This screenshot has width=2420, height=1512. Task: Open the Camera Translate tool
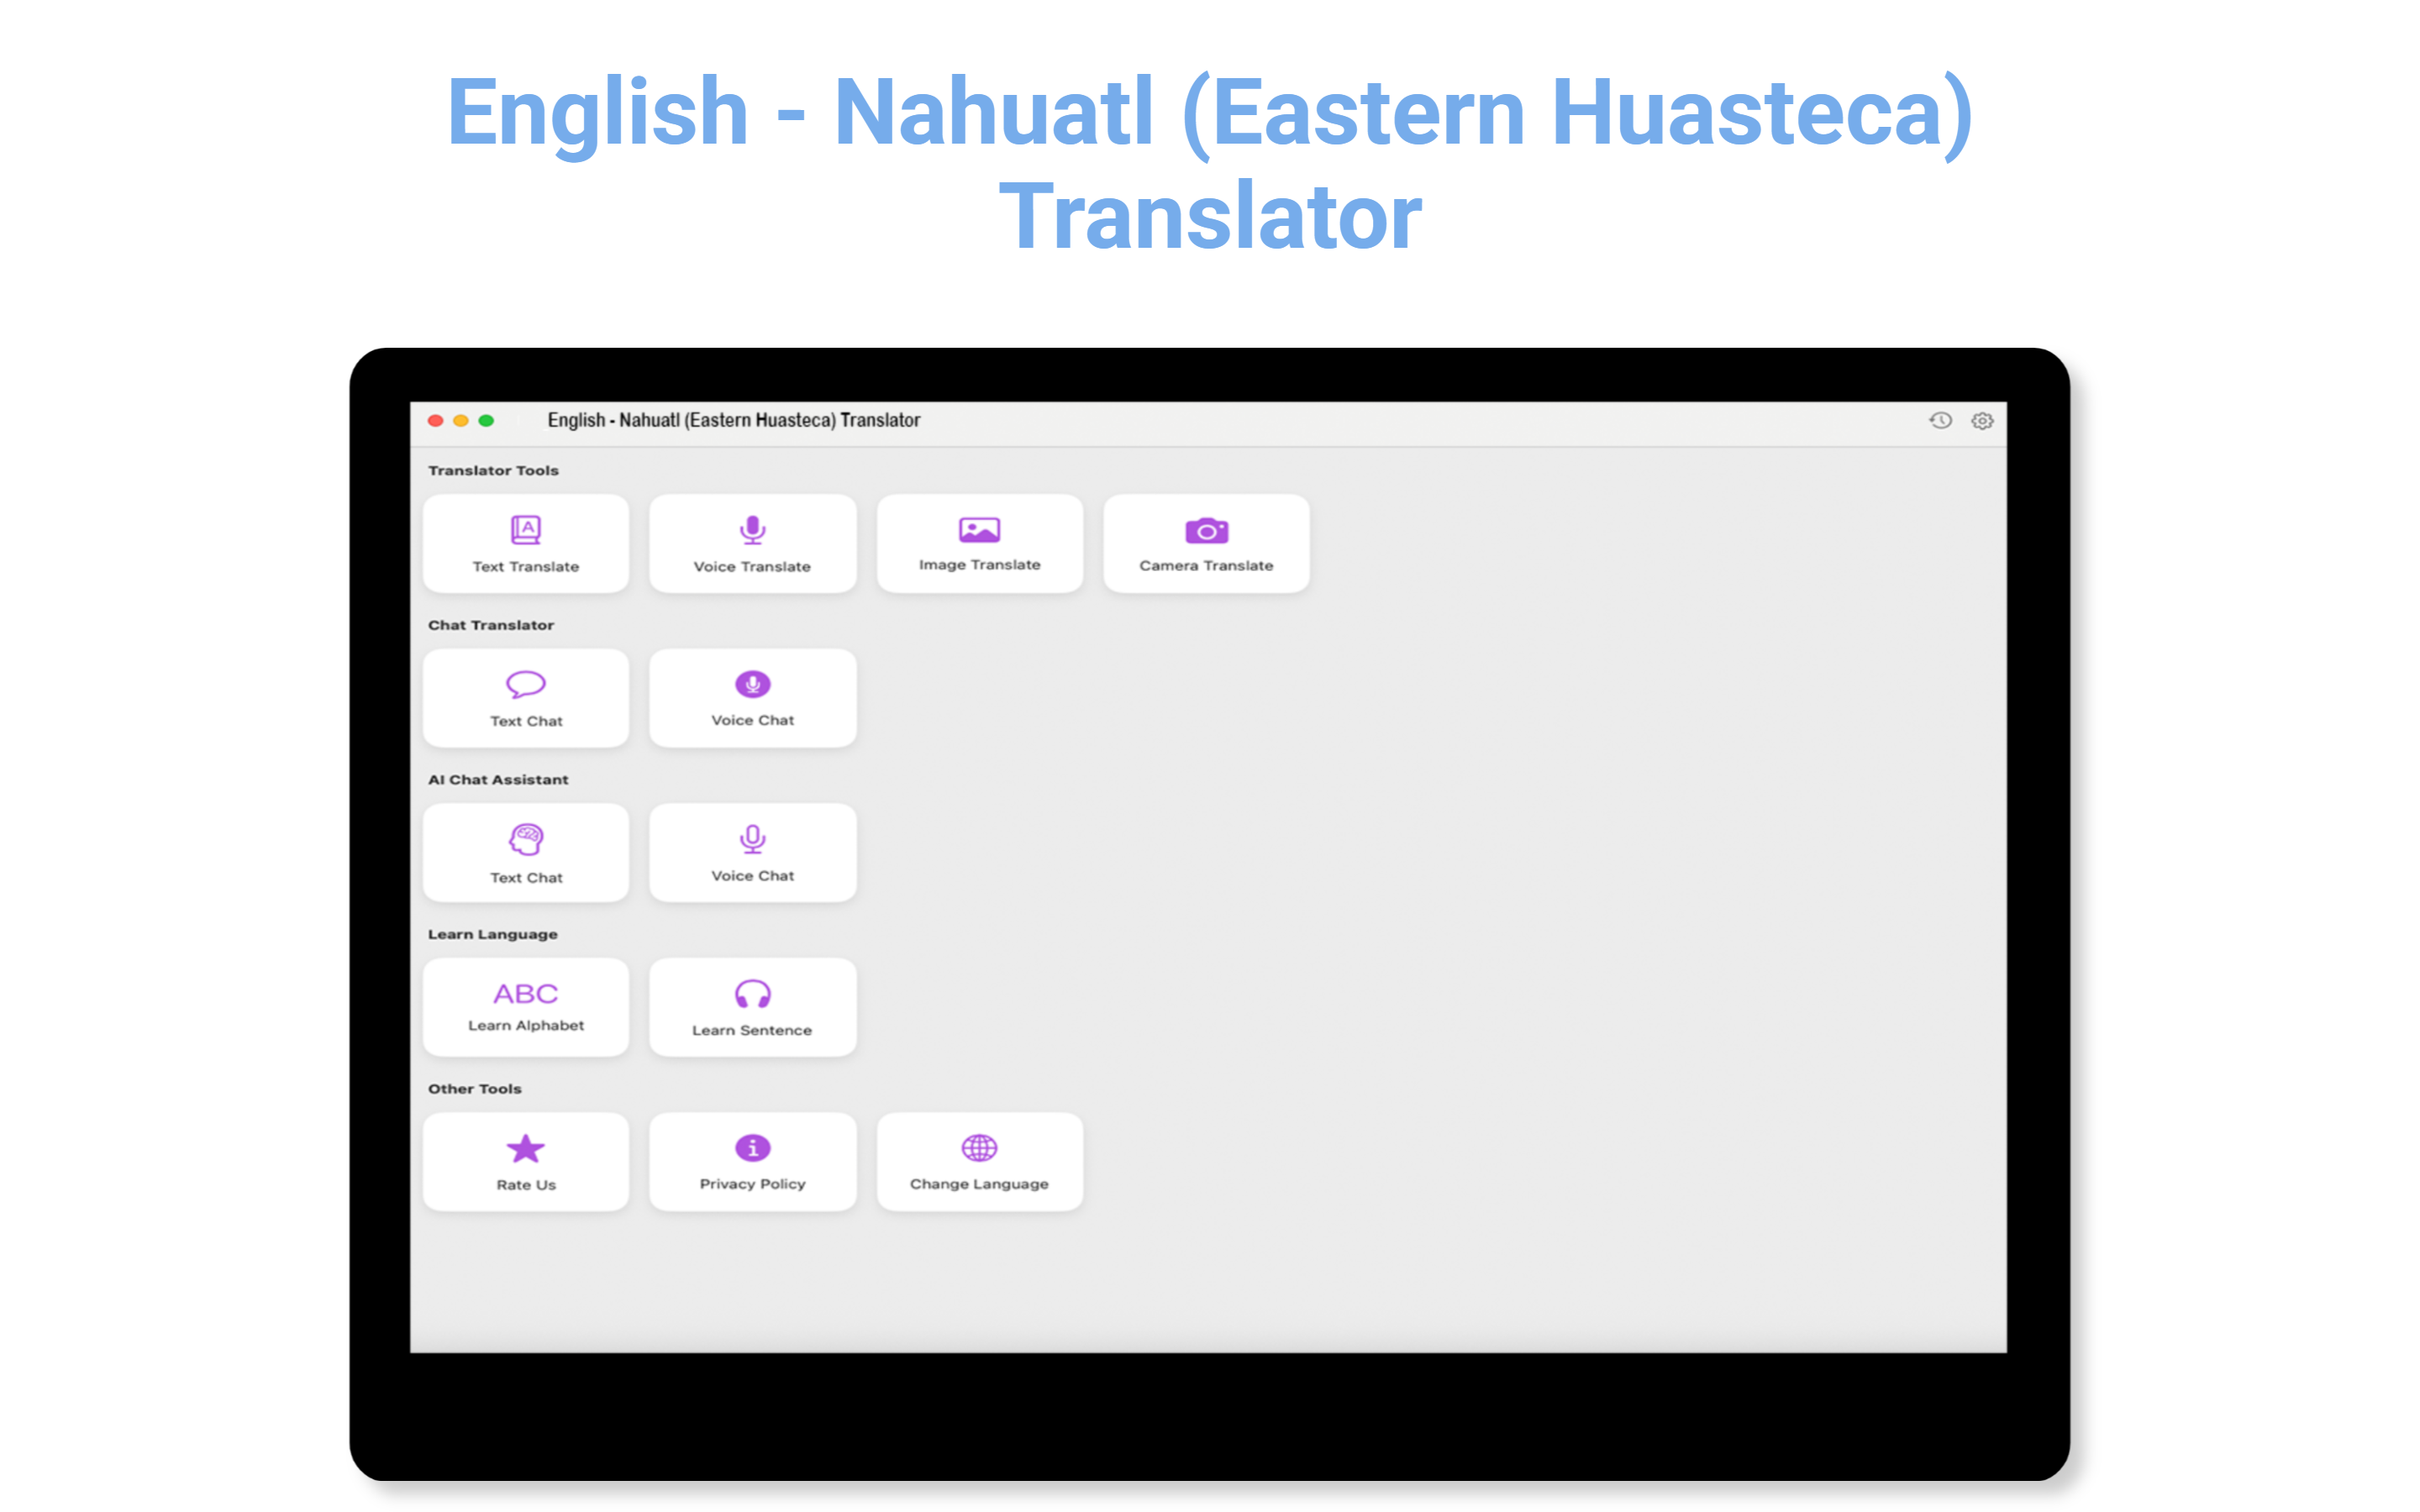click(x=1206, y=544)
